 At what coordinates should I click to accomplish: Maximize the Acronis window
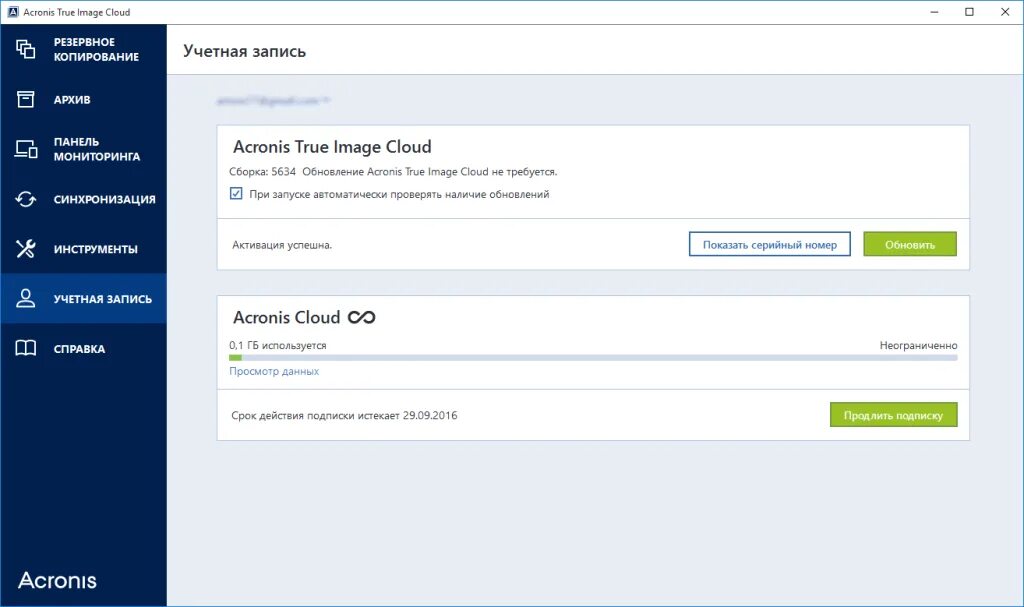tap(969, 12)
